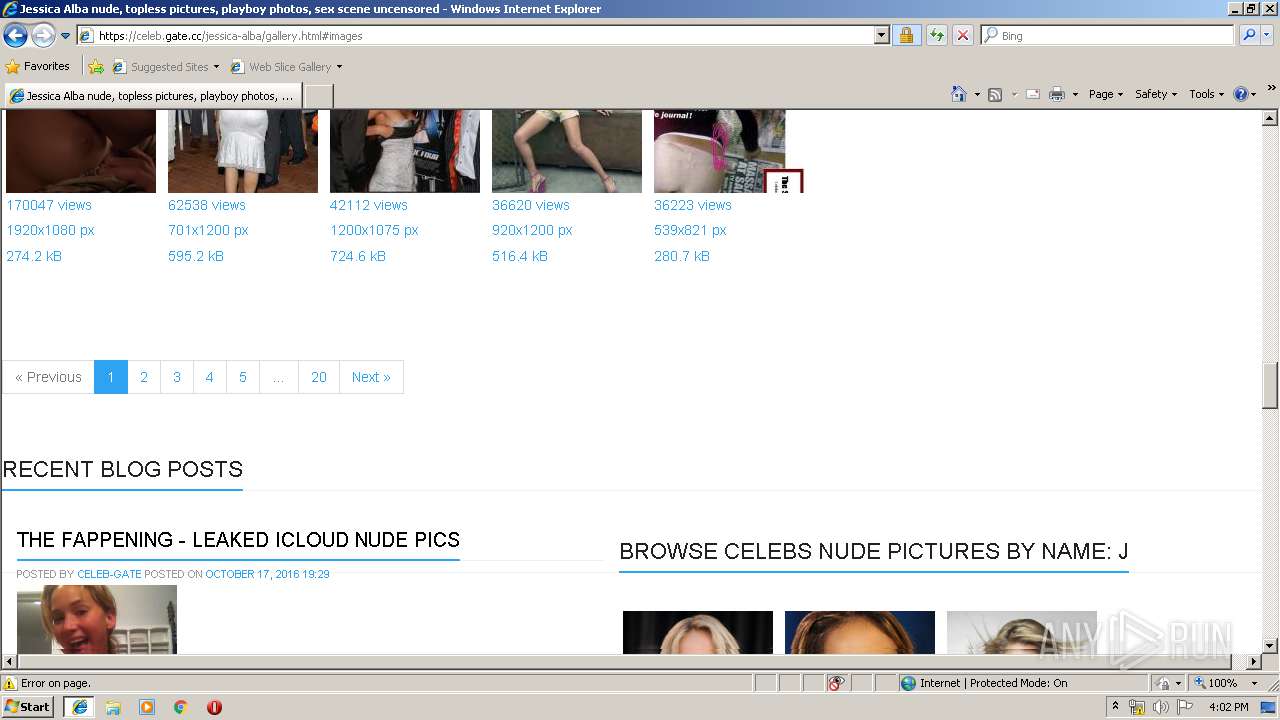Open the Windows Start menu
The width and height of the screenshot is (1280, 720).
[x=28, y=707]
